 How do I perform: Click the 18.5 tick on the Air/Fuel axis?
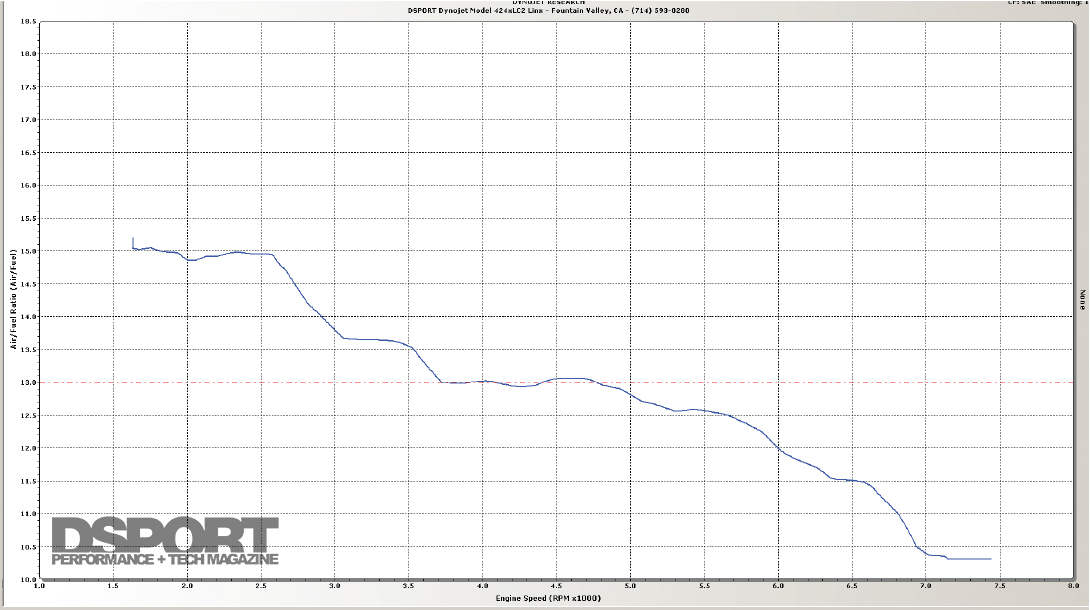(29, 21)
